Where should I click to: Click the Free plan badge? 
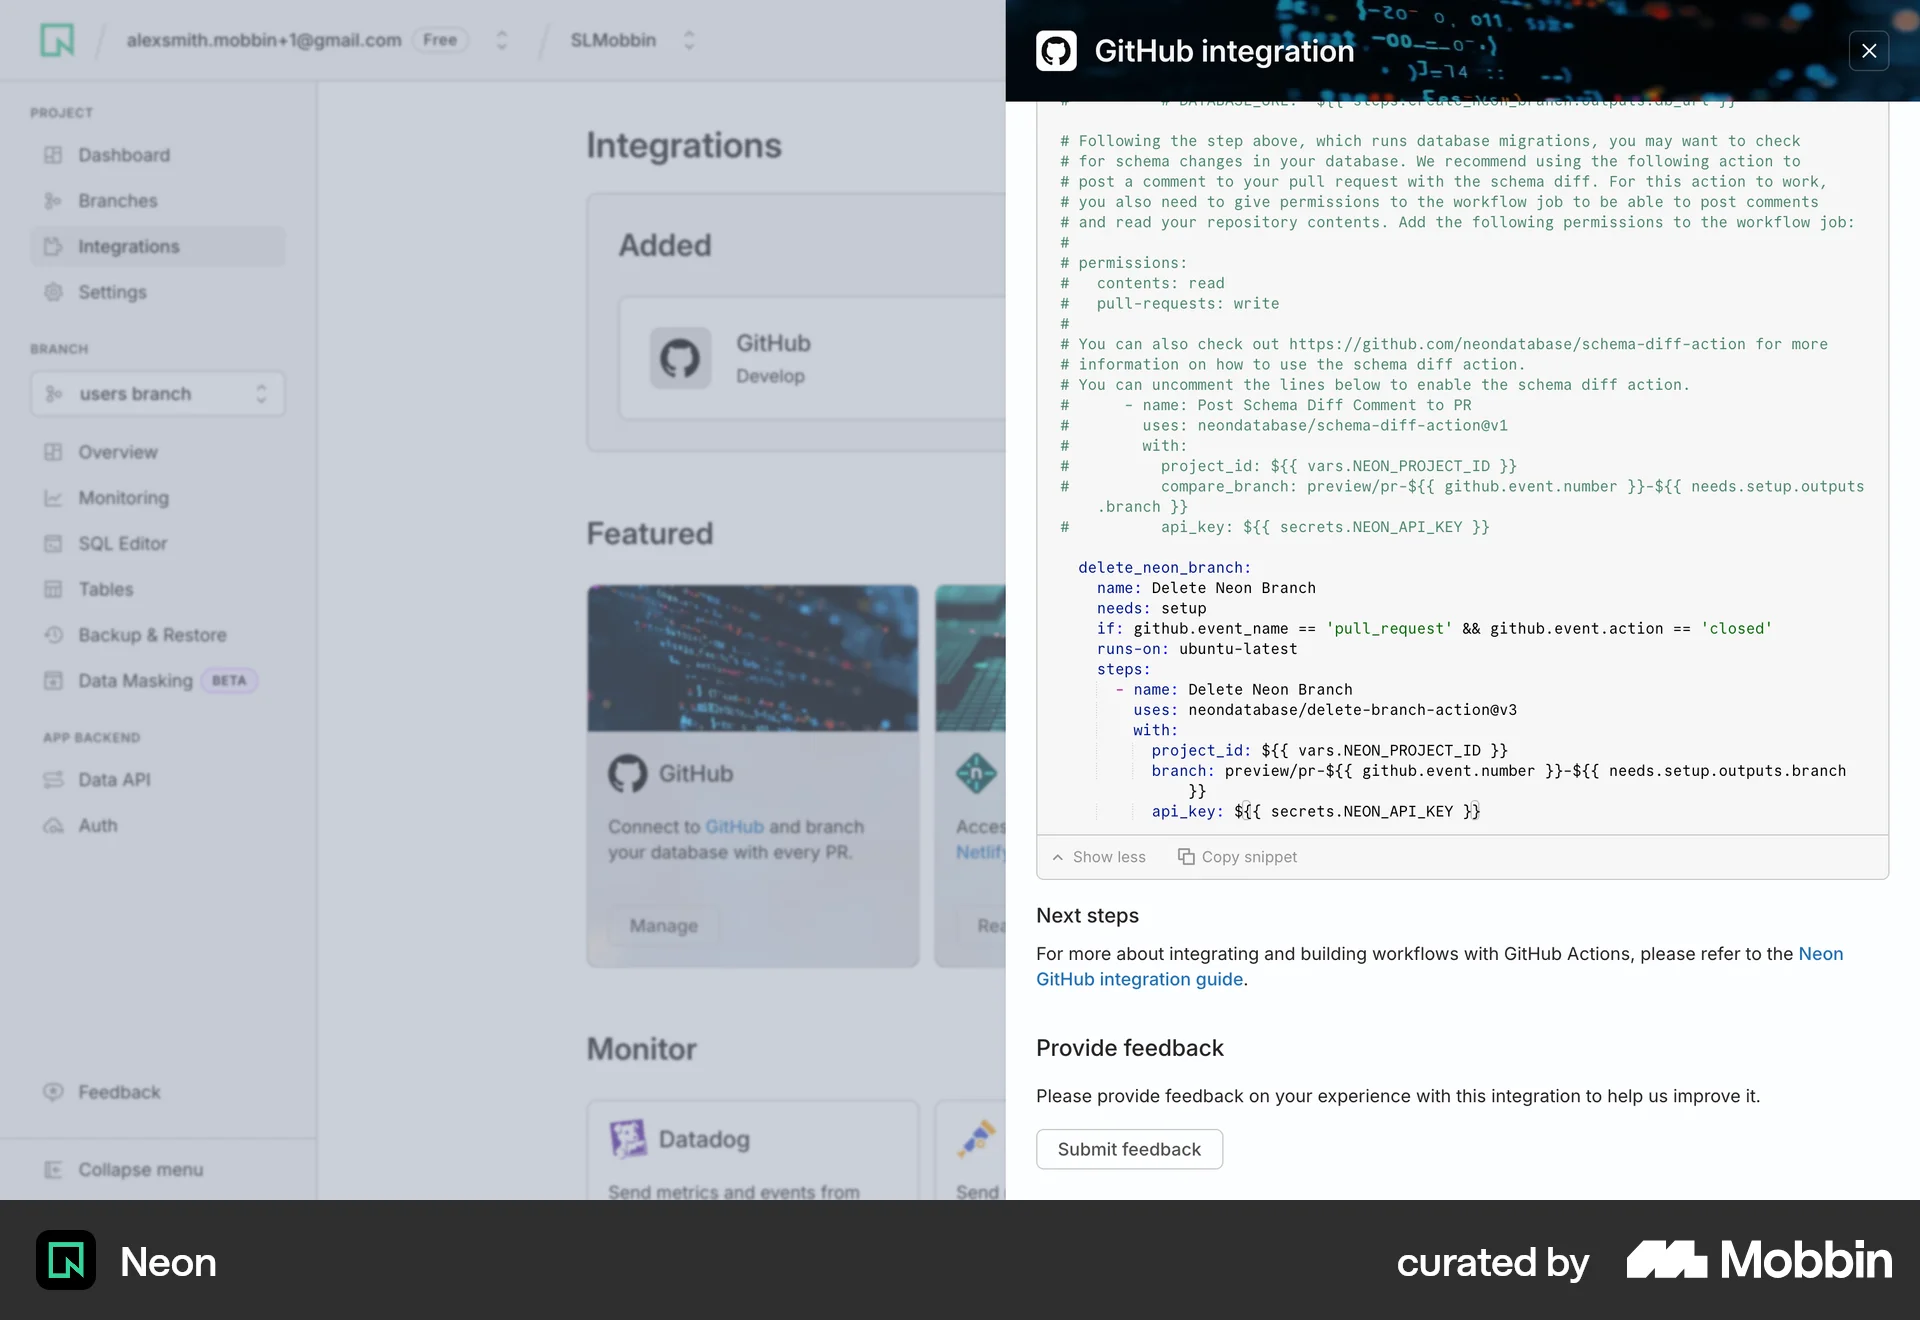tap(440, 40)
